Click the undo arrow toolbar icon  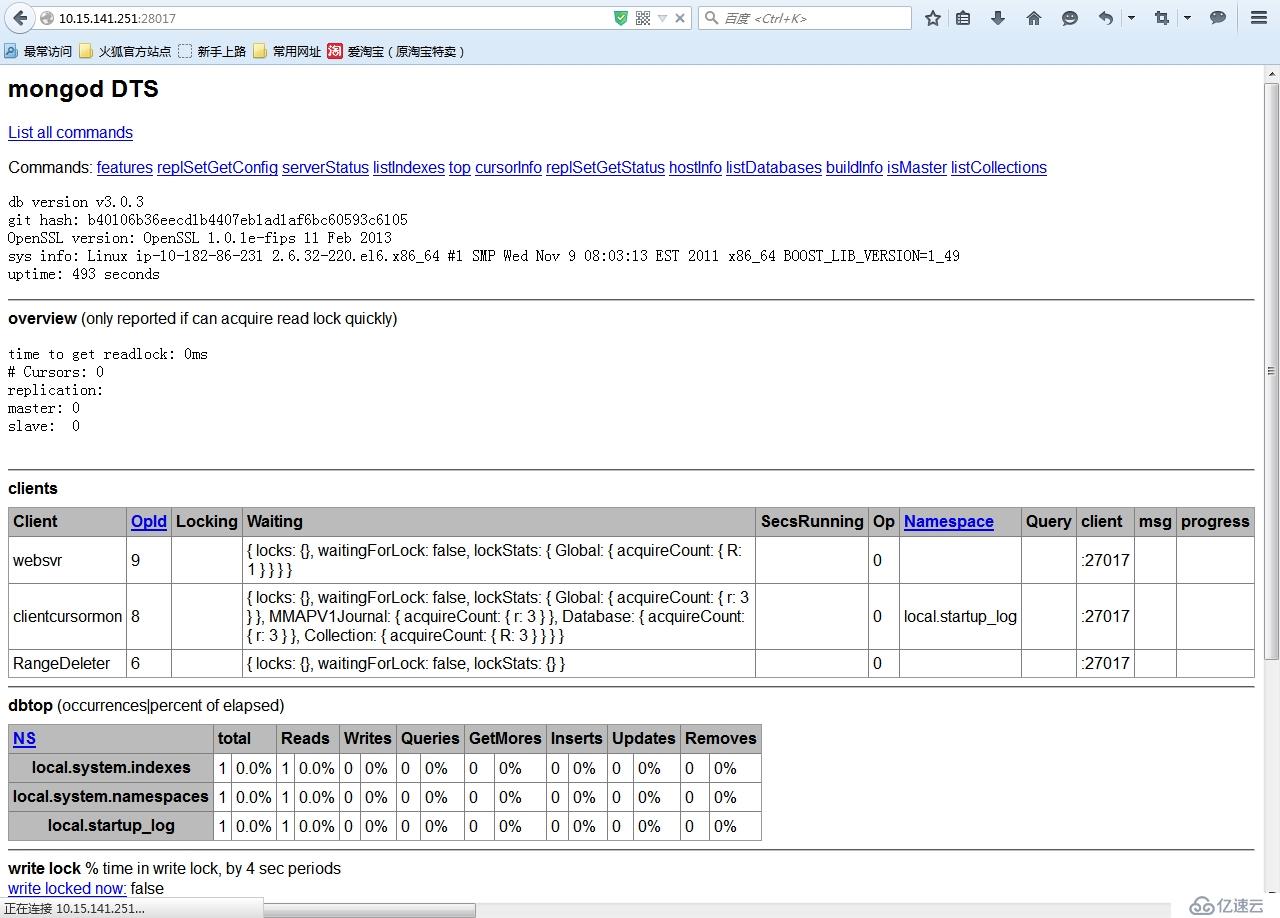click(1105, 18)
